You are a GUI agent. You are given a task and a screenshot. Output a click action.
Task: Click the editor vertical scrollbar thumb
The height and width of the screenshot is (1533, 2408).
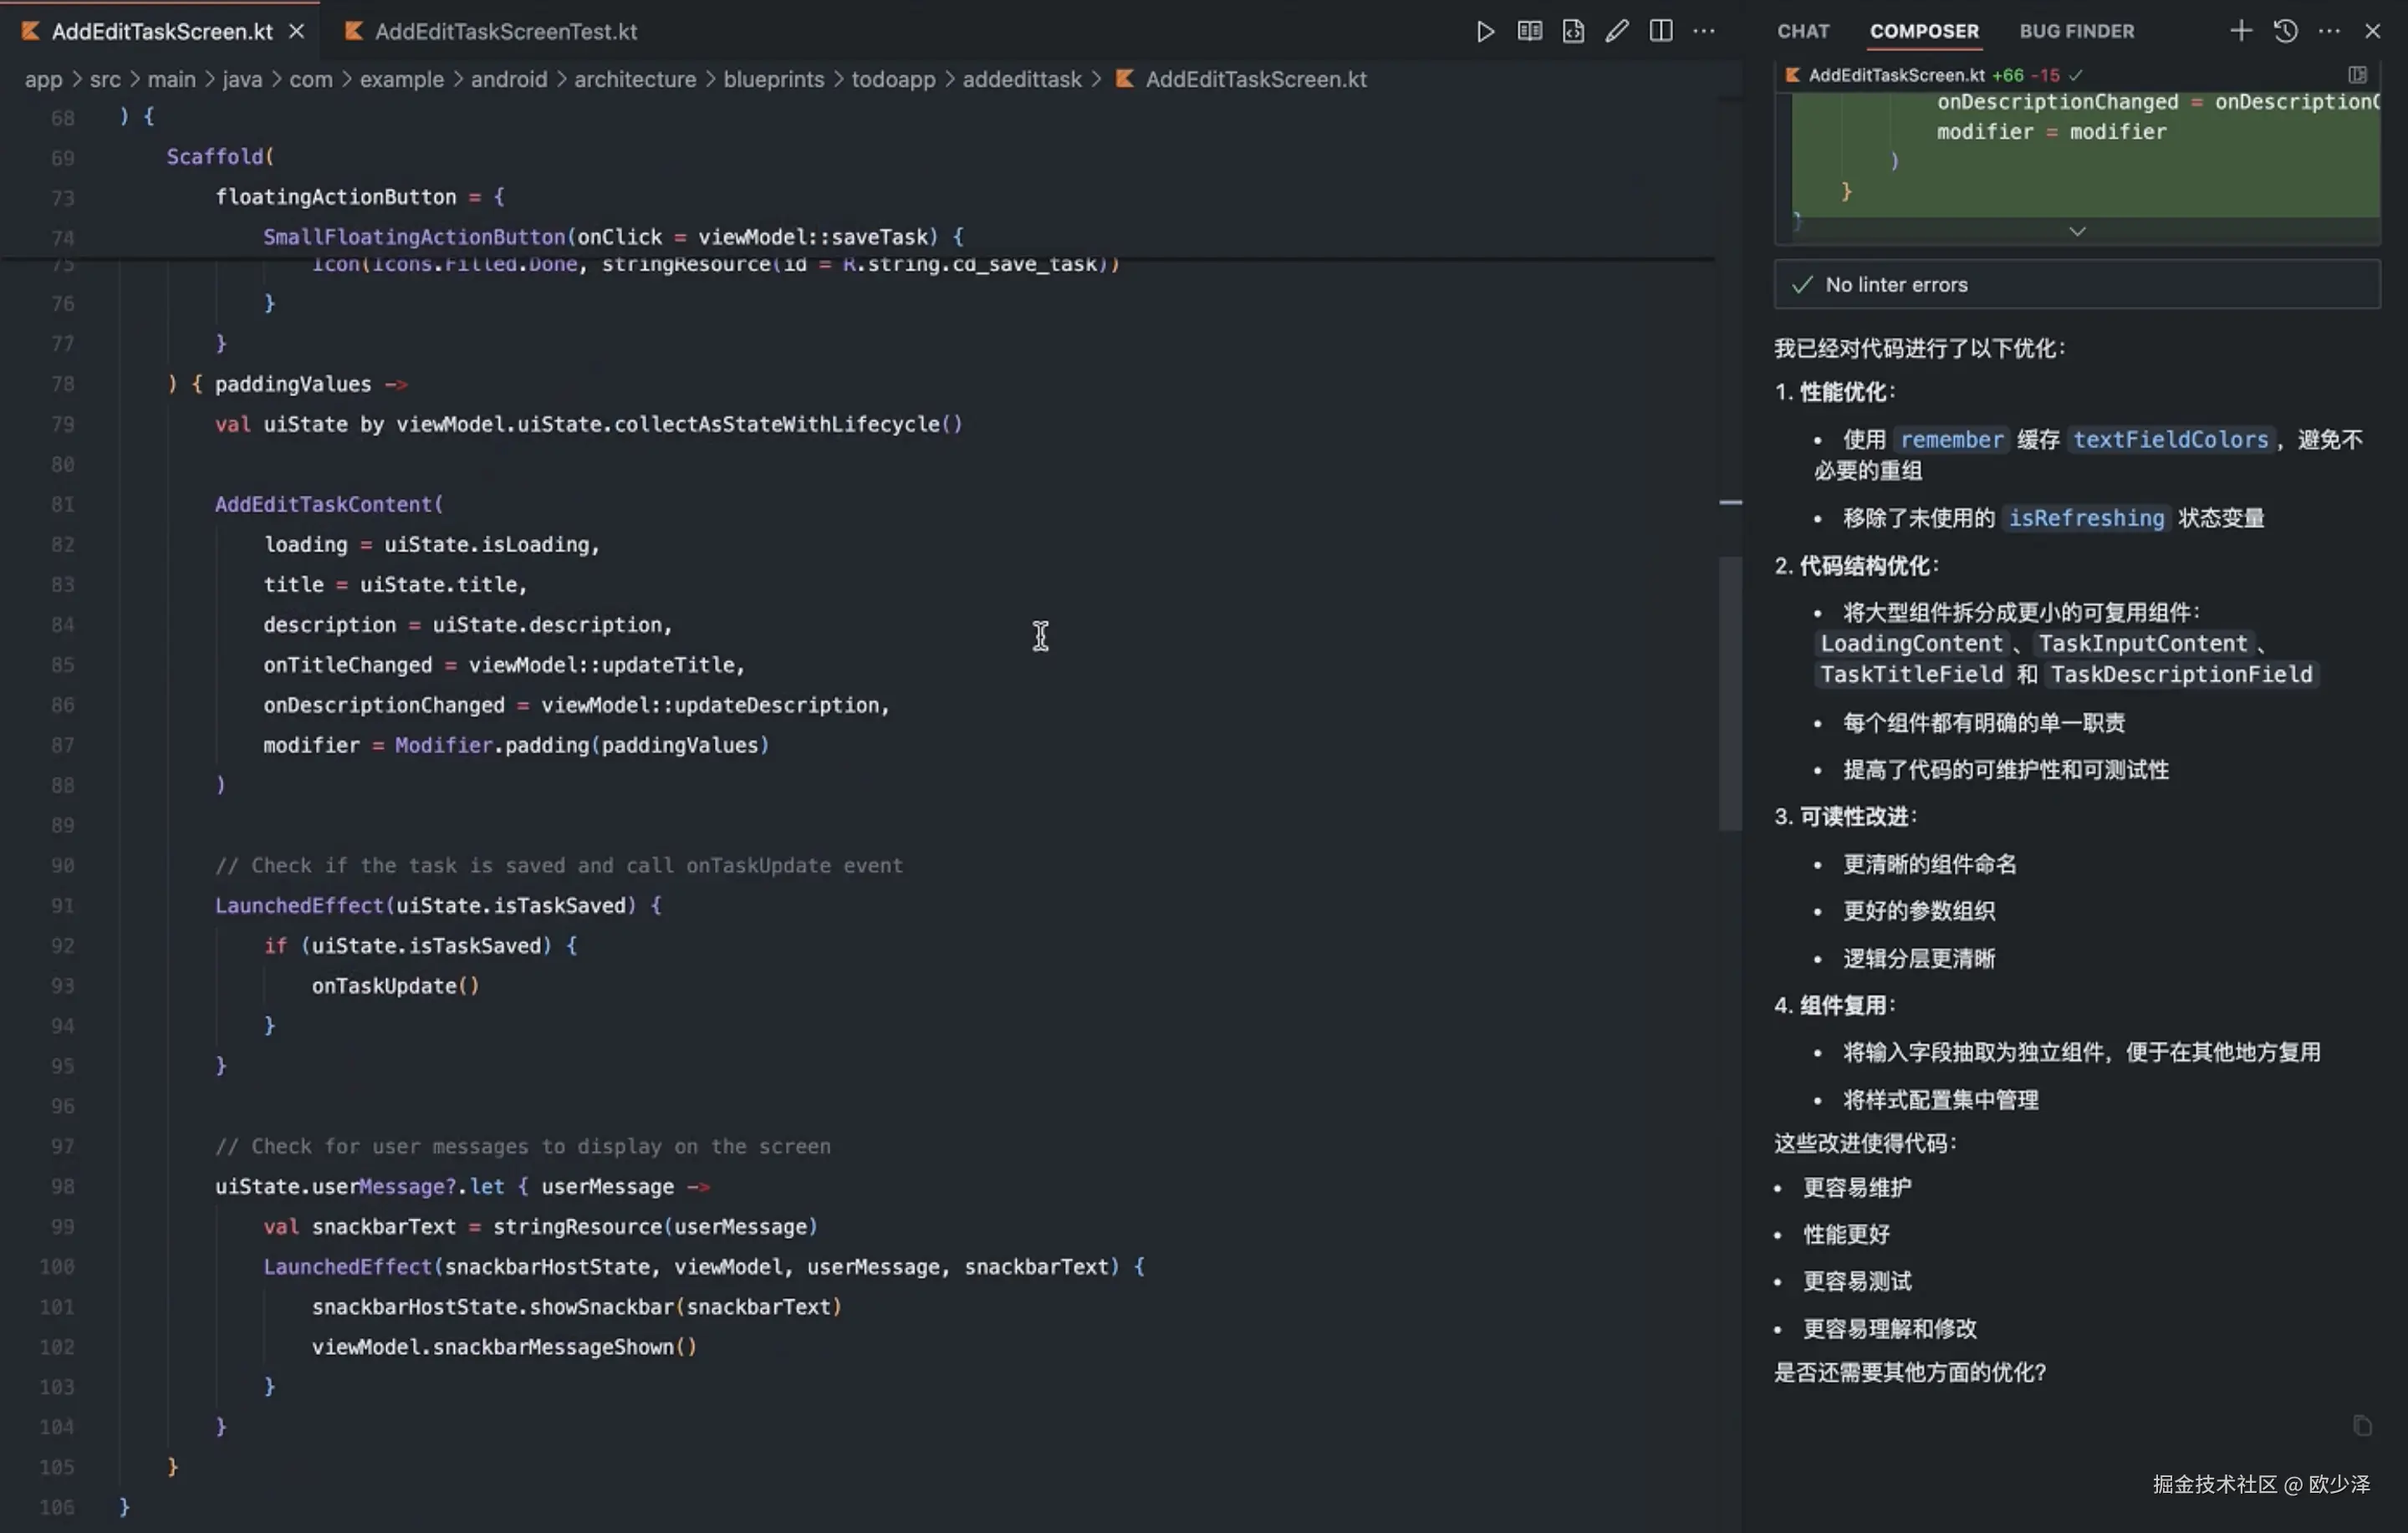coord(1730,693)
